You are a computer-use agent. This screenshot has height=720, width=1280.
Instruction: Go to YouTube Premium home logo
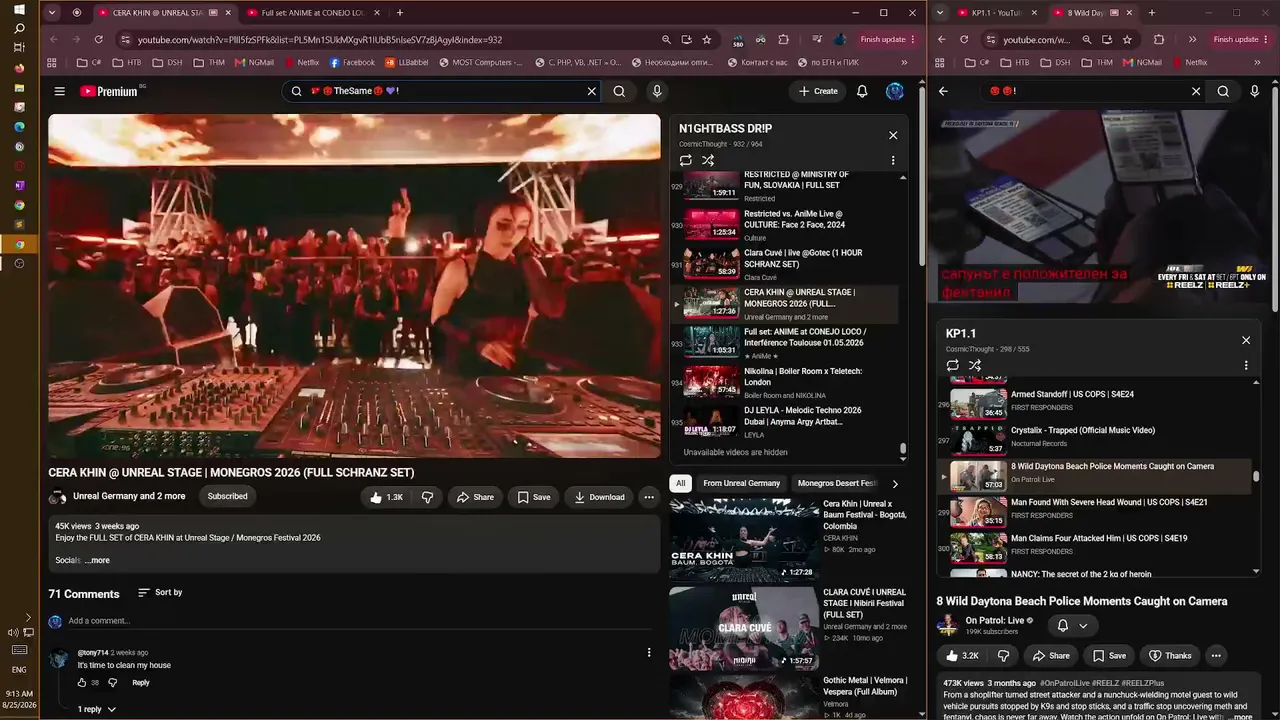111,91
